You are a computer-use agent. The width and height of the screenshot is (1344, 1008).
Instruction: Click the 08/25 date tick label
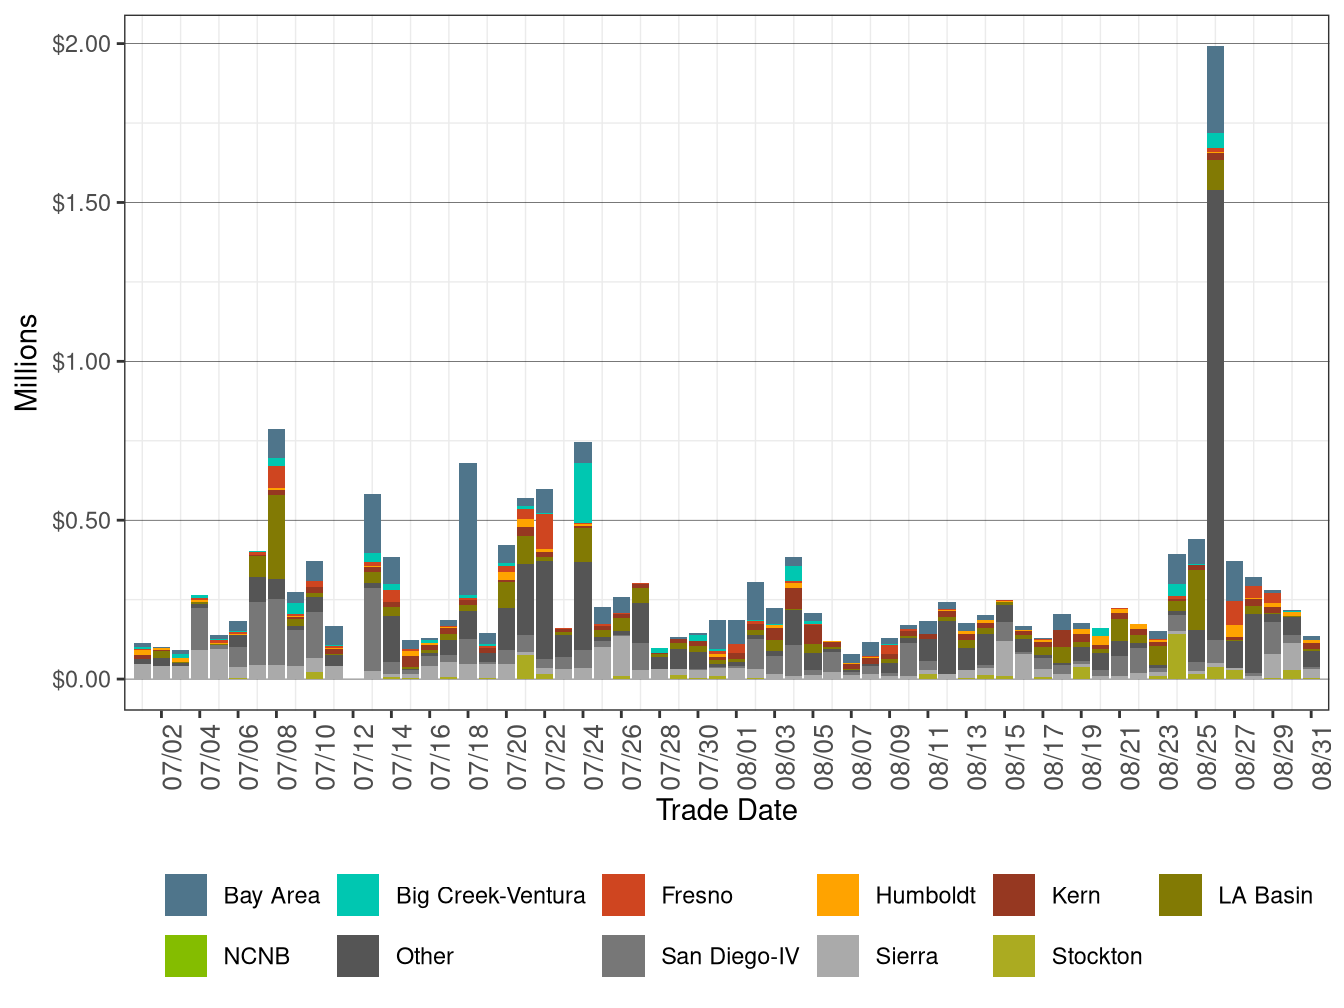(x=1208, y=757)
